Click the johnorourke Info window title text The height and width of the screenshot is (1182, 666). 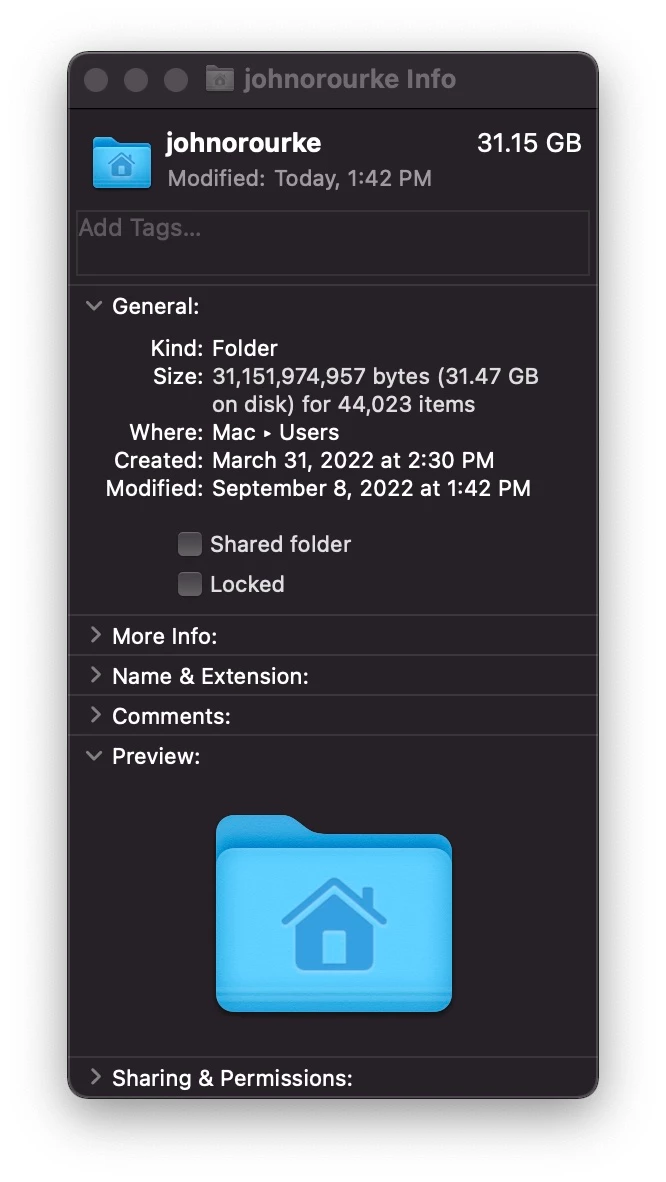tap(349, 78)
